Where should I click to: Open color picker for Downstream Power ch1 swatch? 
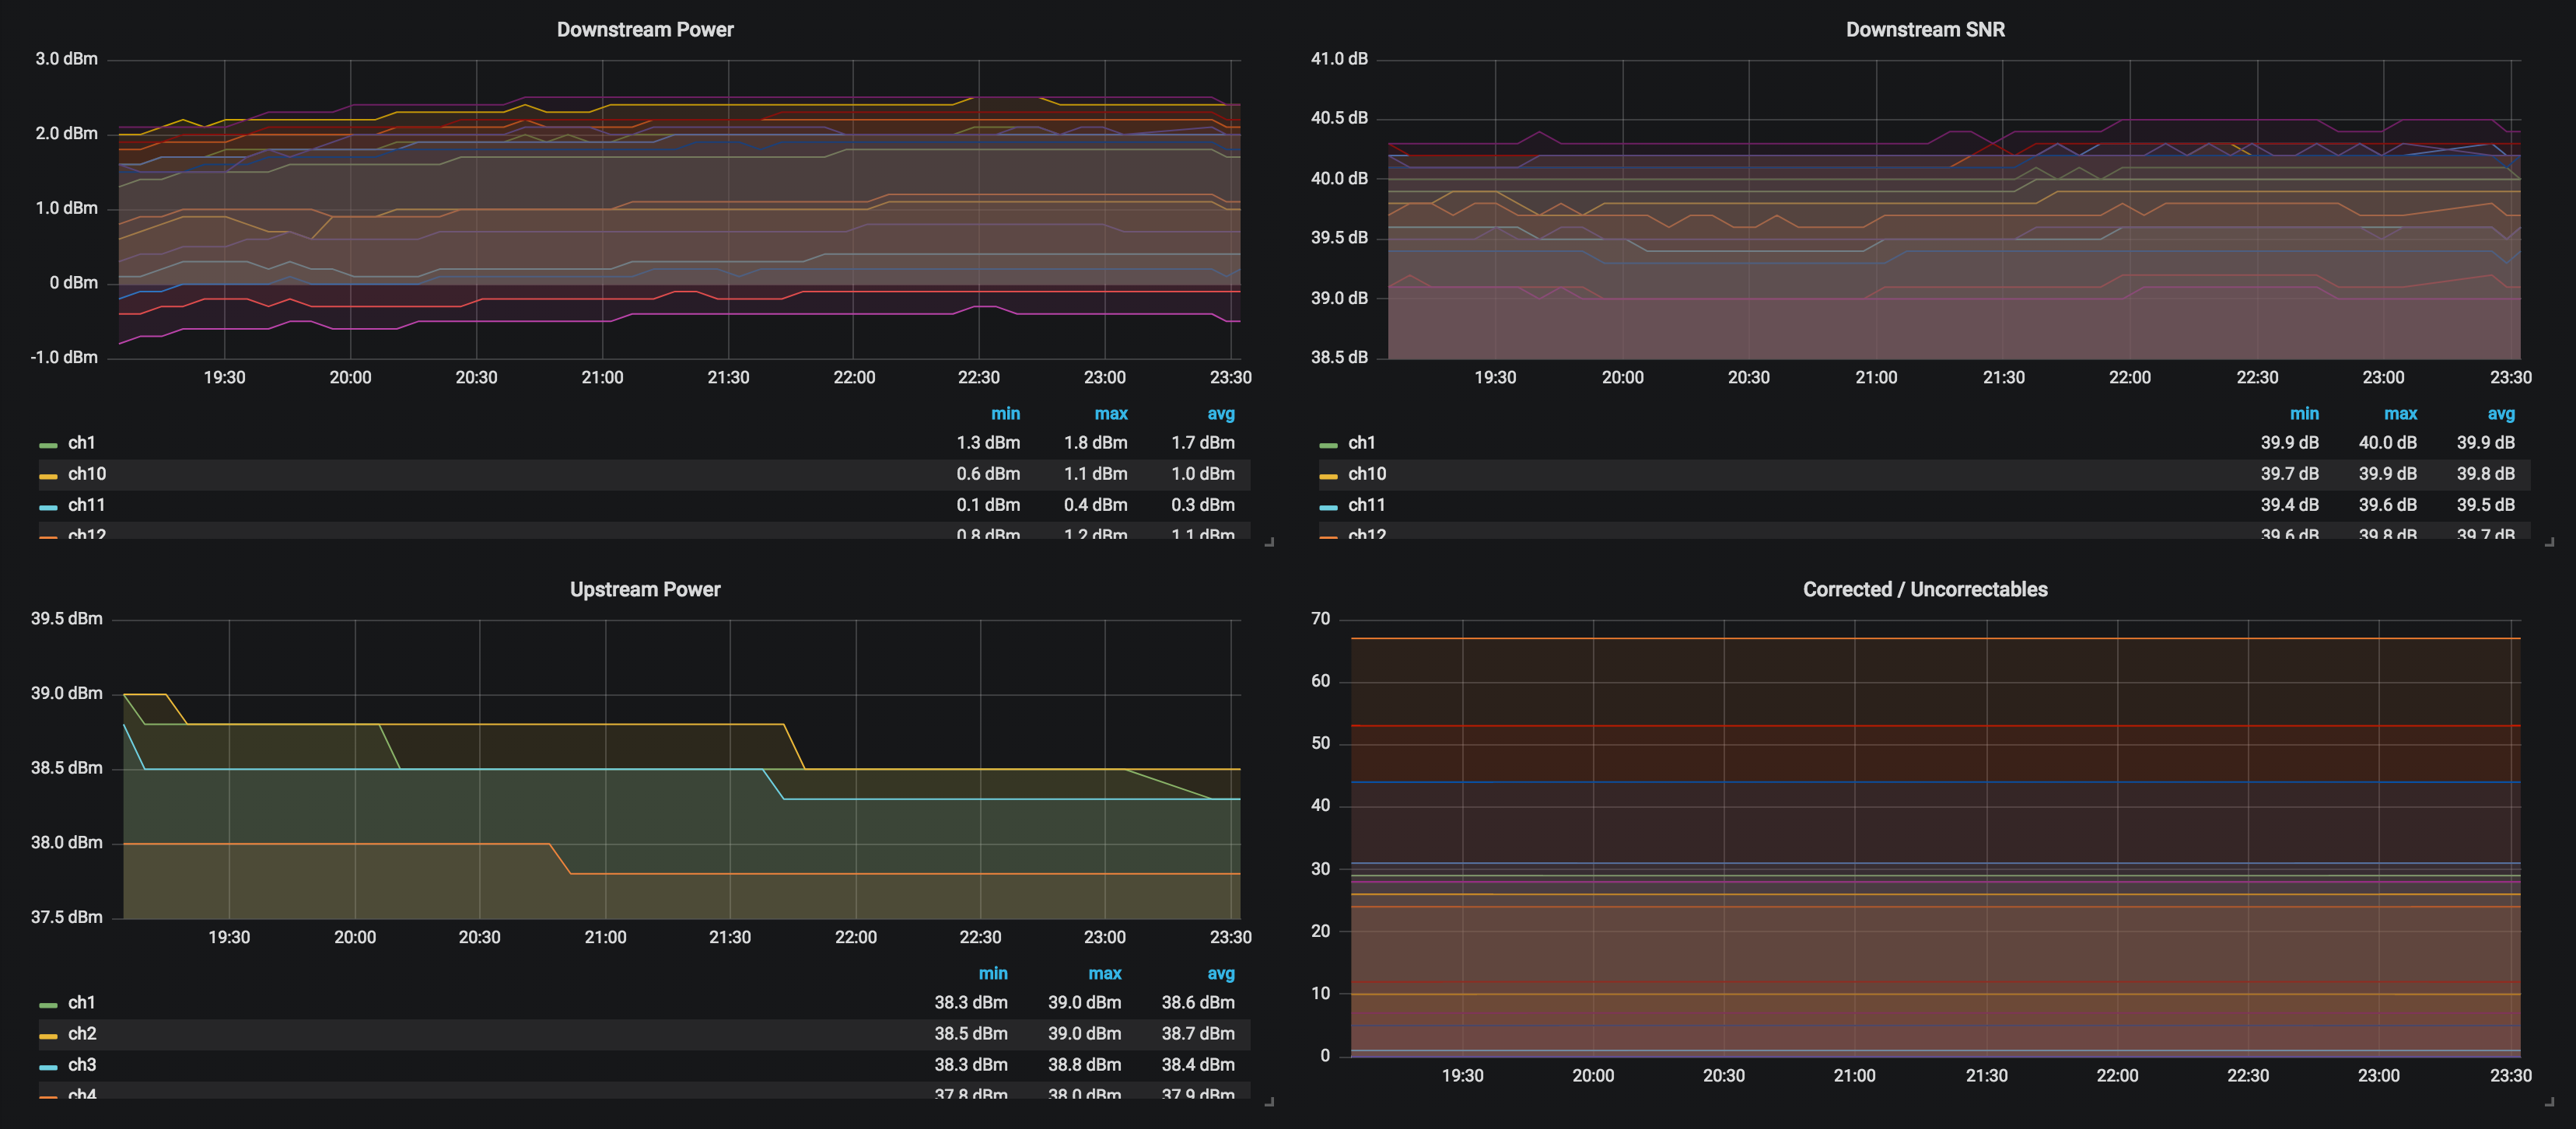point(48,445)
